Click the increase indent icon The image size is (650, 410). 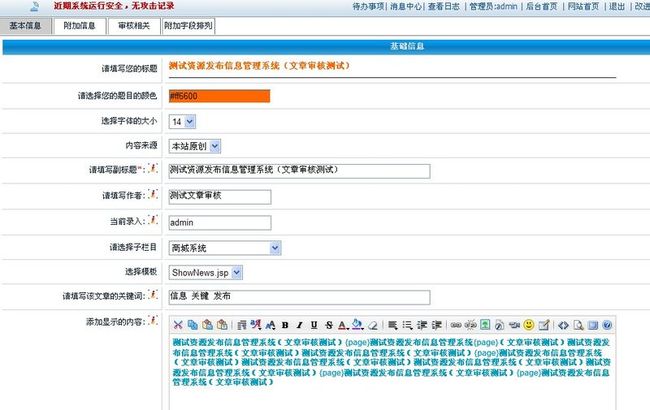point(437,325)
